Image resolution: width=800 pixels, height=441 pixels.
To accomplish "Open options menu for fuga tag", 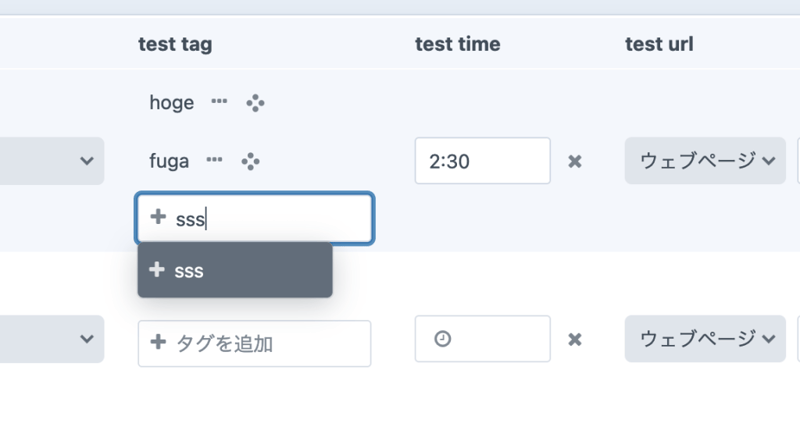I will [214, 160].
